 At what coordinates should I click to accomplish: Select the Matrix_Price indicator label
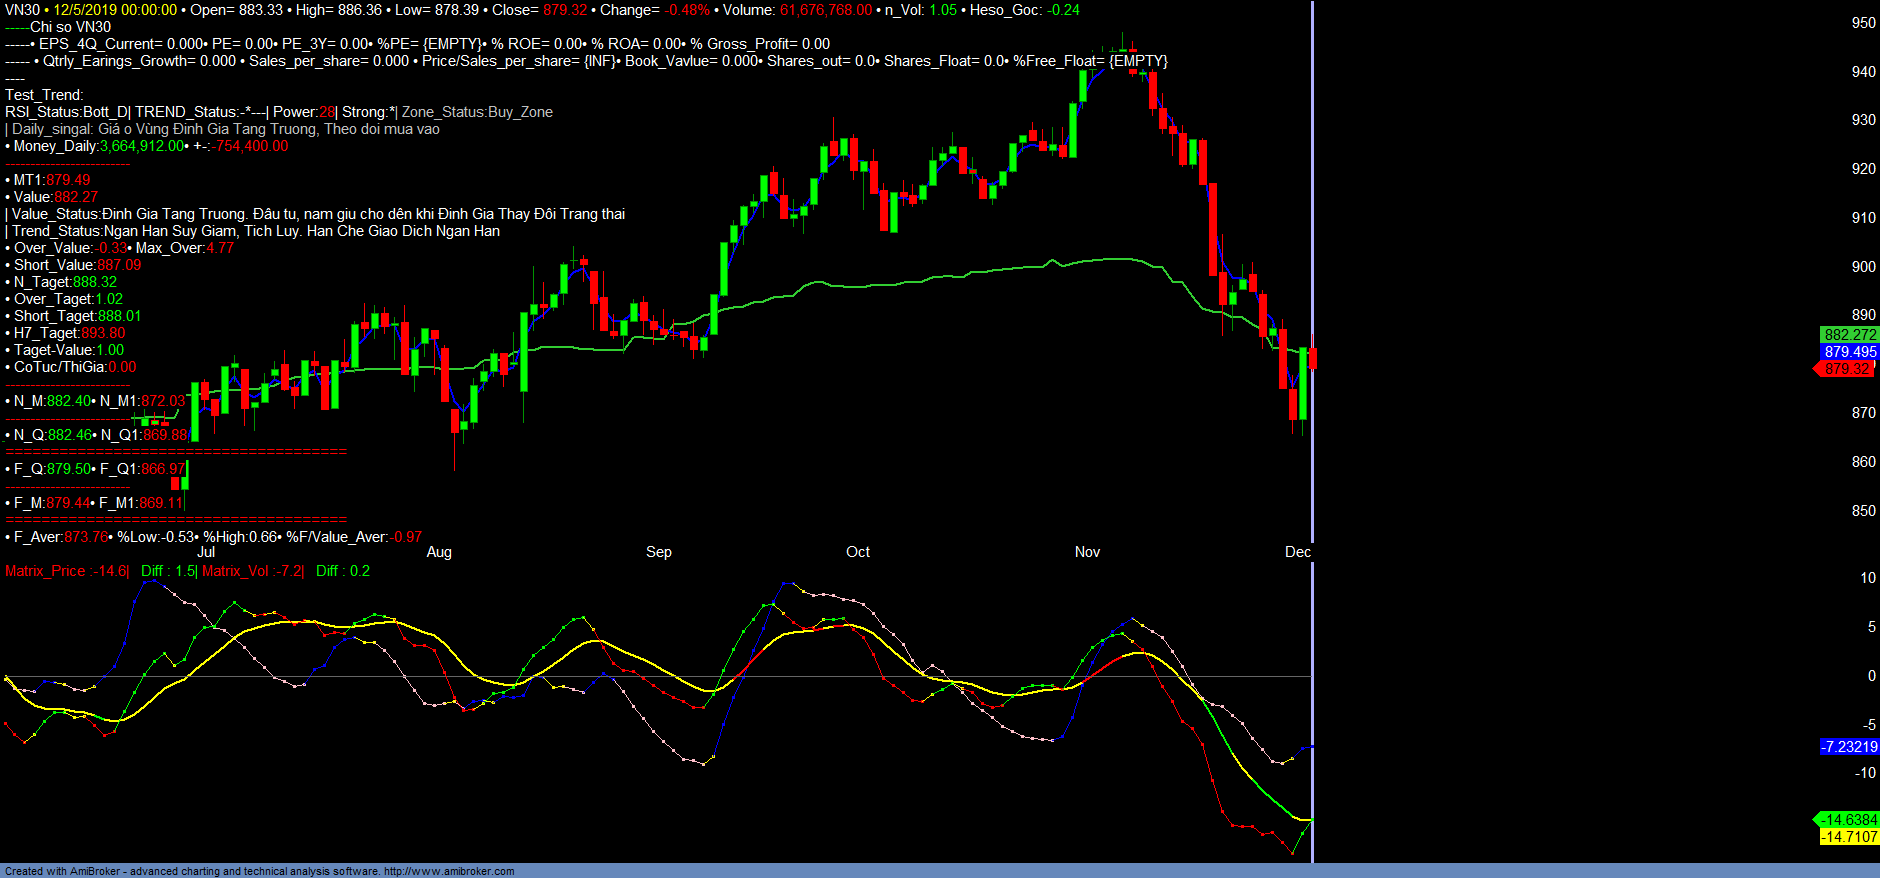[66, 571]
